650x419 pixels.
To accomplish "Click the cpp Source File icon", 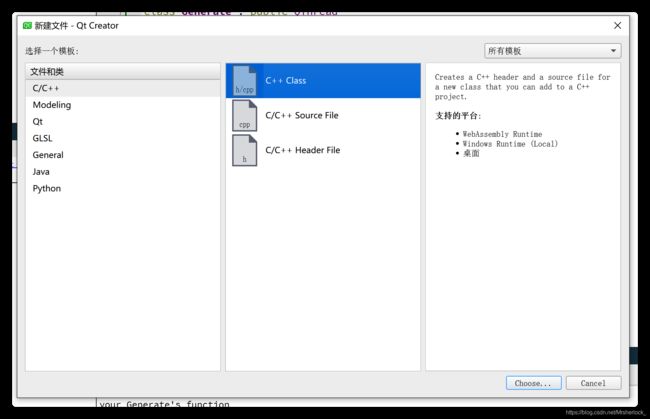I will (245, 116).
